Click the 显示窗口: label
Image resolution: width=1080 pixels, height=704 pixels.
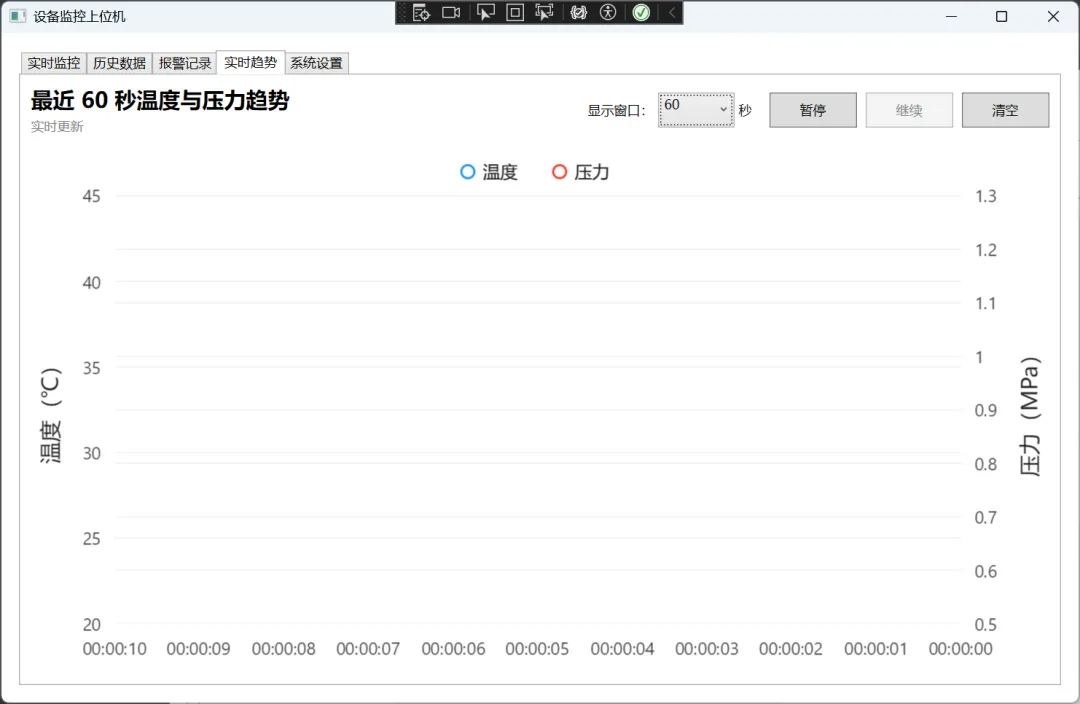(x=616, y=111)
